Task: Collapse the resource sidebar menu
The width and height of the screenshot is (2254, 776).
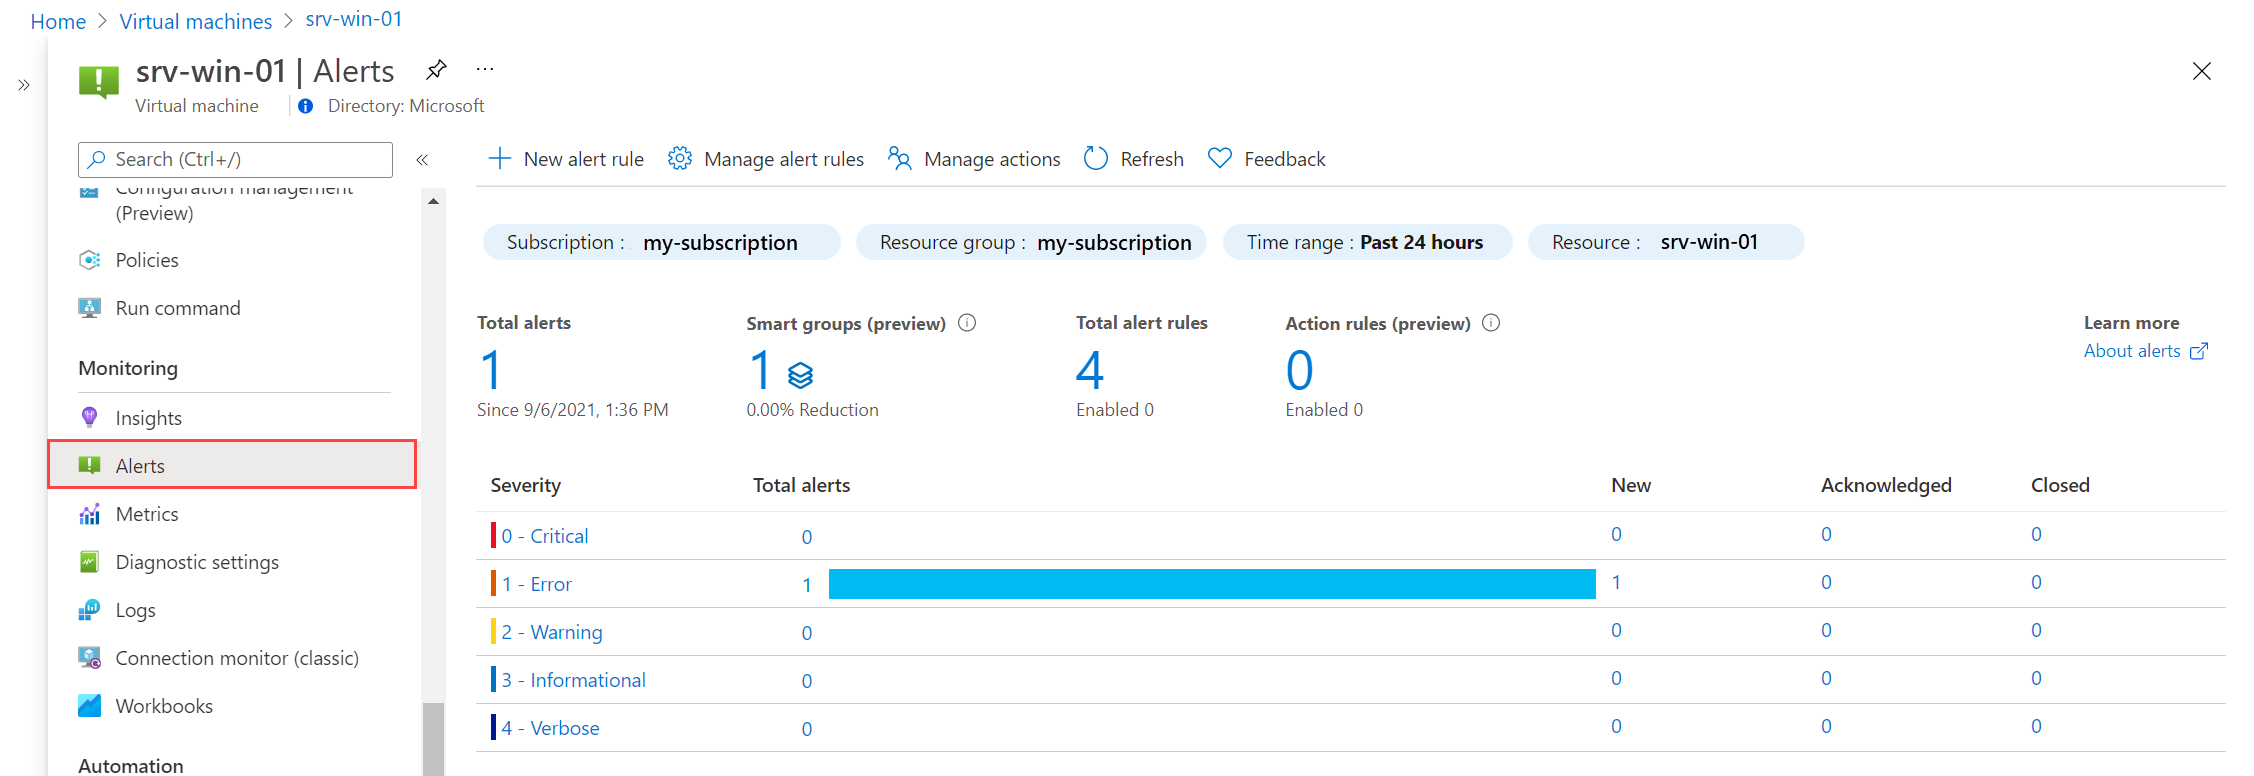Action: pyautogui.click(x=422, y=160)
